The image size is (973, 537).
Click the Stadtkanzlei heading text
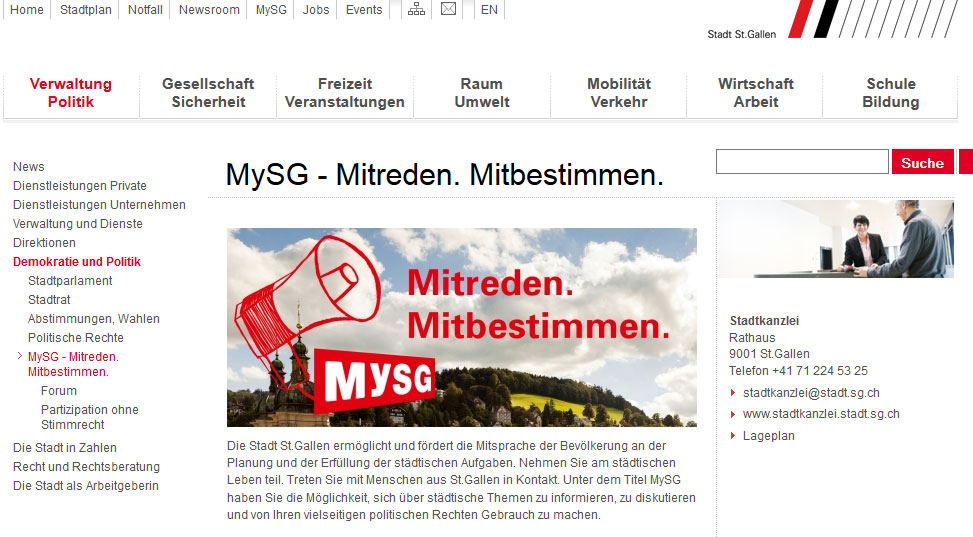click(x=764, y=321)
